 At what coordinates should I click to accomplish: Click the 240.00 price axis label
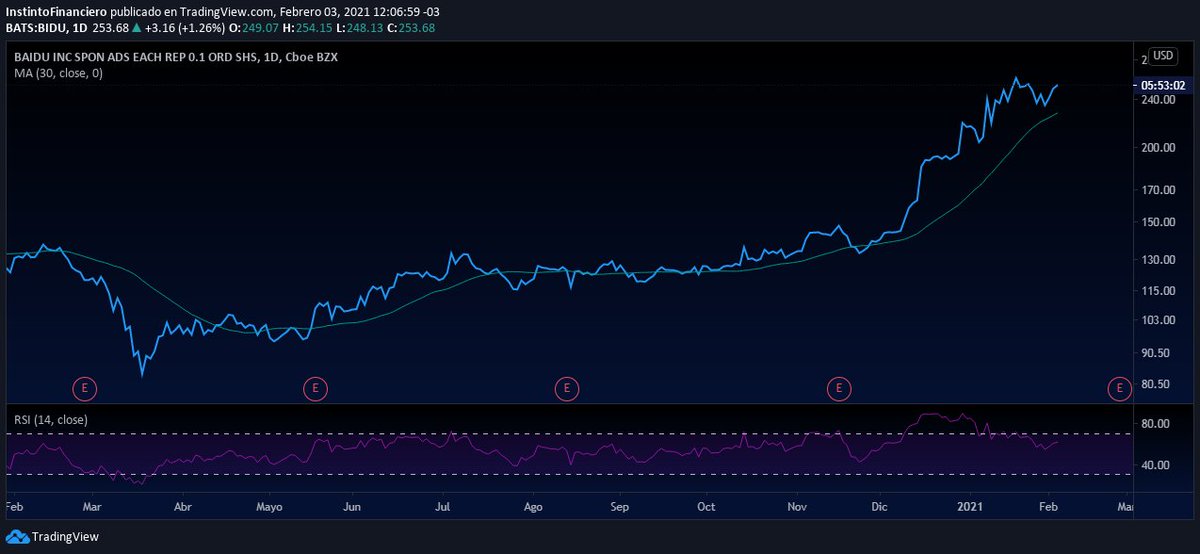click(x=1157, y=100)
